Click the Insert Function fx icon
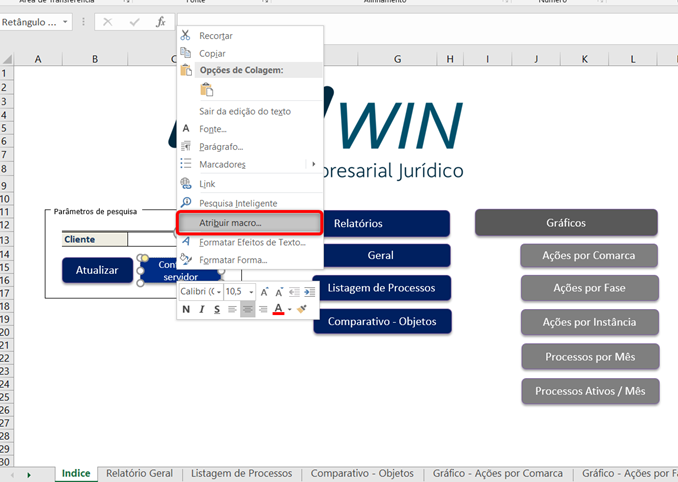678x482 pixels. click(x=160, y=22)
